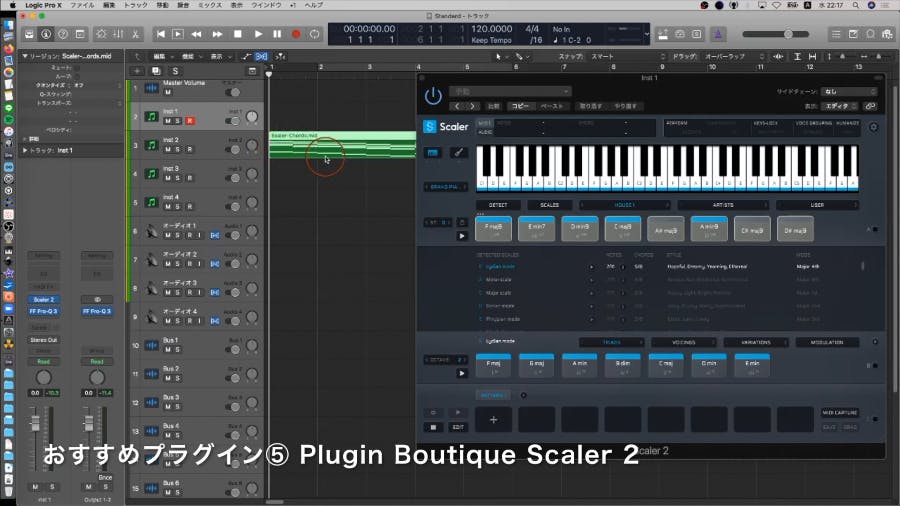This screenshot has height=506, width=900.
Task: Click the Master Volume track icon
Action: click(152, 88)
